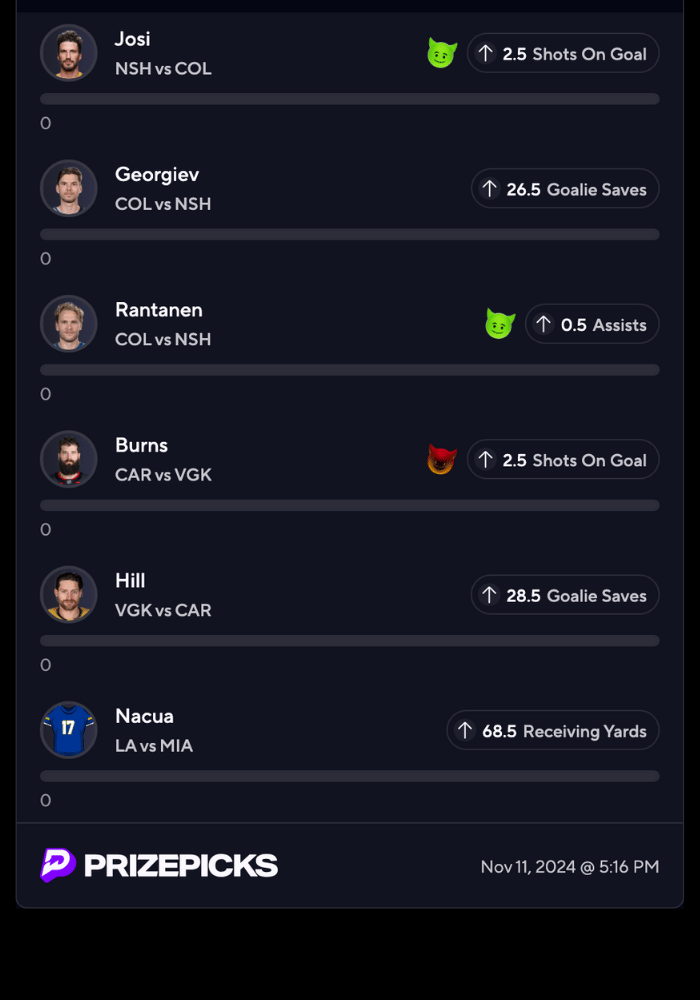This screenshot has width=700, height=1000.
Task: Click Hill's player headshot
Action: [69, 594]
